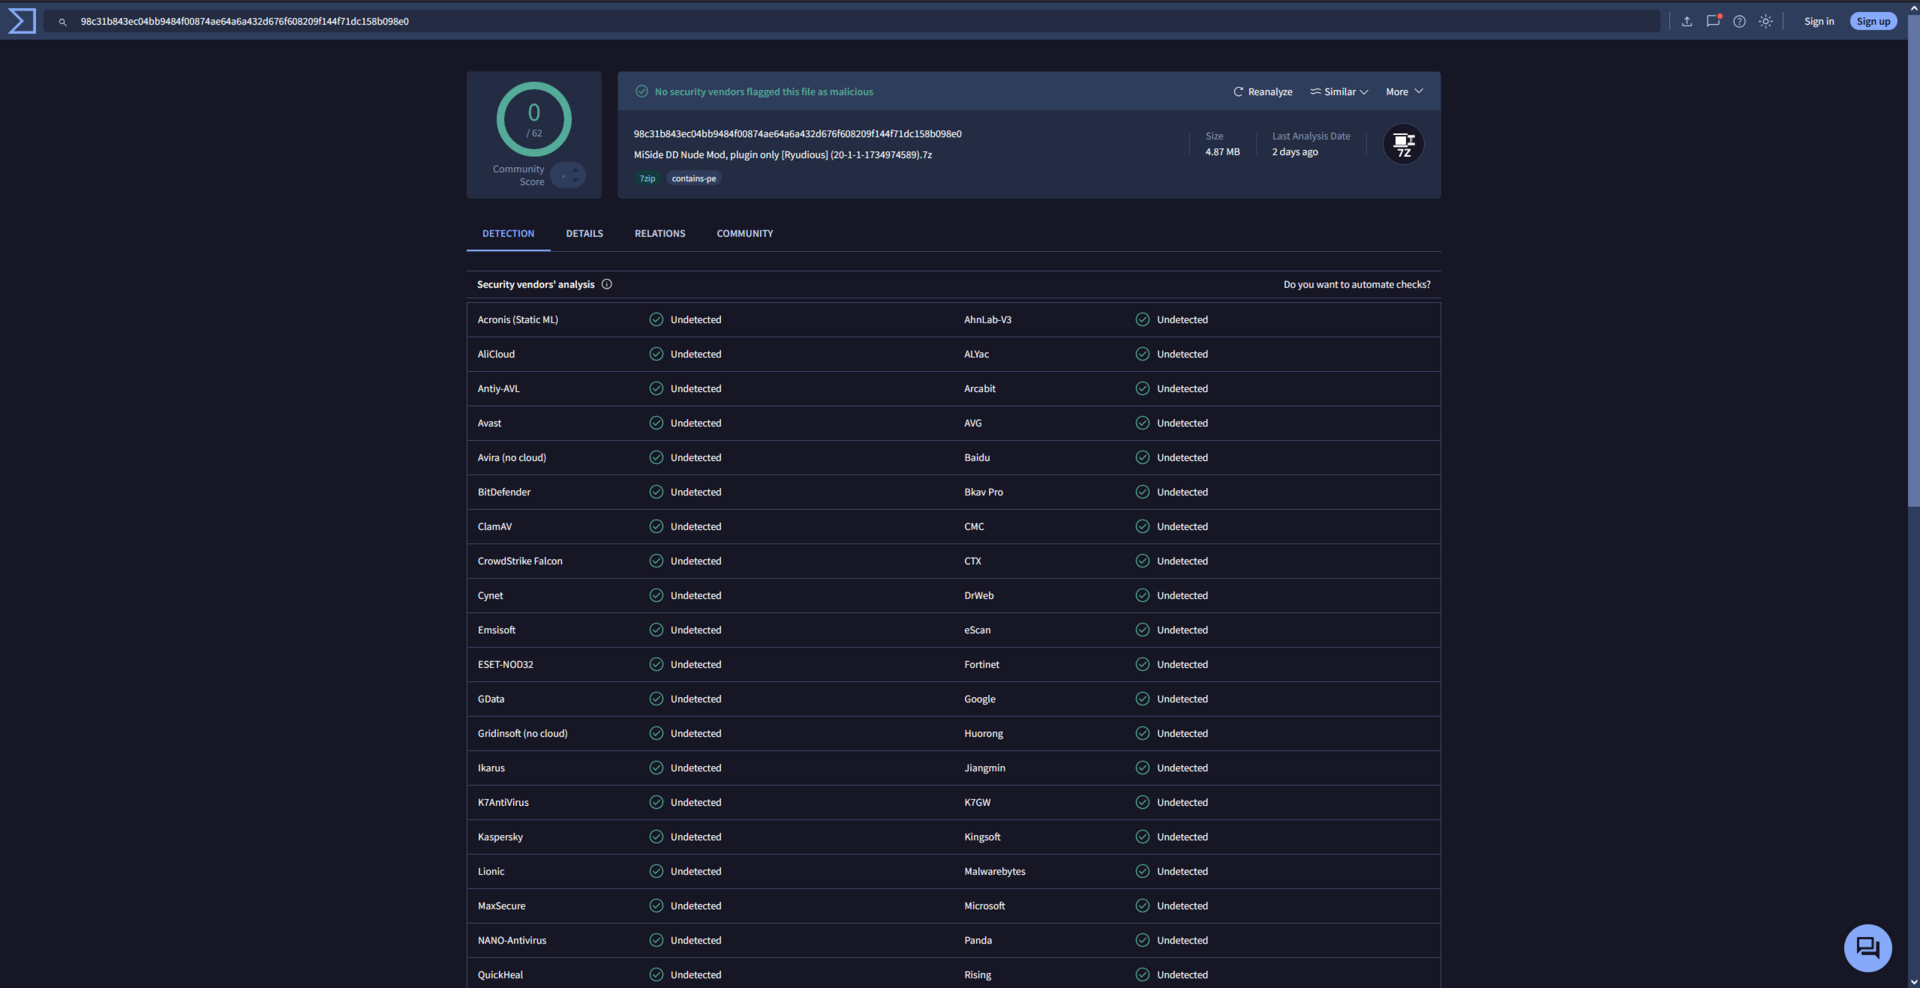Screen dimensions: 1920x988
Task: Click the Sign in link
Action: [x=1819, y=21]
